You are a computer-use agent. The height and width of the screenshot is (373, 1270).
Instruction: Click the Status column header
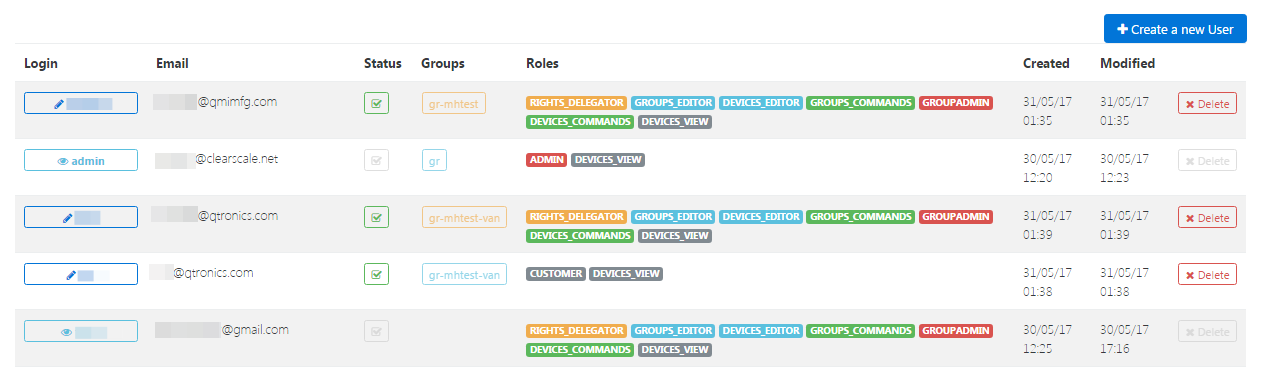point(383,63)
